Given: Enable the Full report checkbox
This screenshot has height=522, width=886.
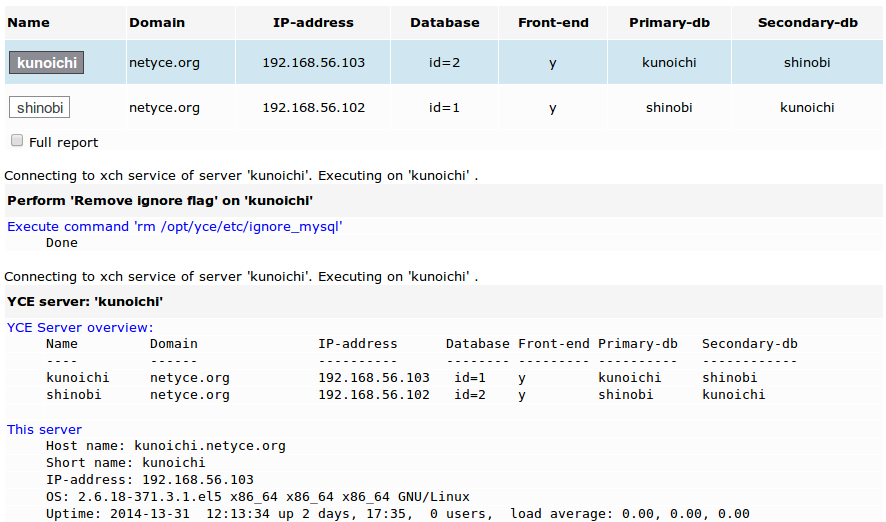Looking at the screenshot, I should tap(17, 141).
